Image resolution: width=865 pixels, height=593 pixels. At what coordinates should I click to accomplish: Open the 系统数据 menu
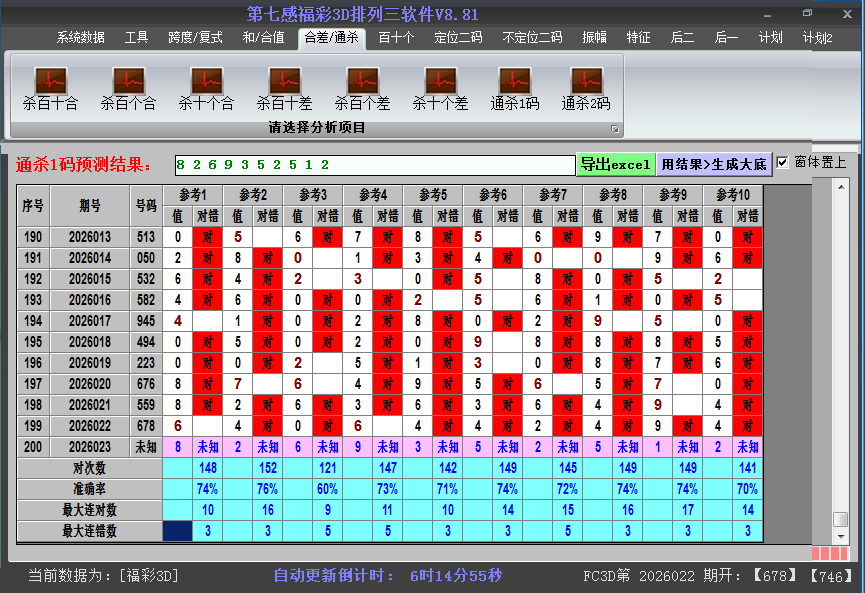point(80,38)
